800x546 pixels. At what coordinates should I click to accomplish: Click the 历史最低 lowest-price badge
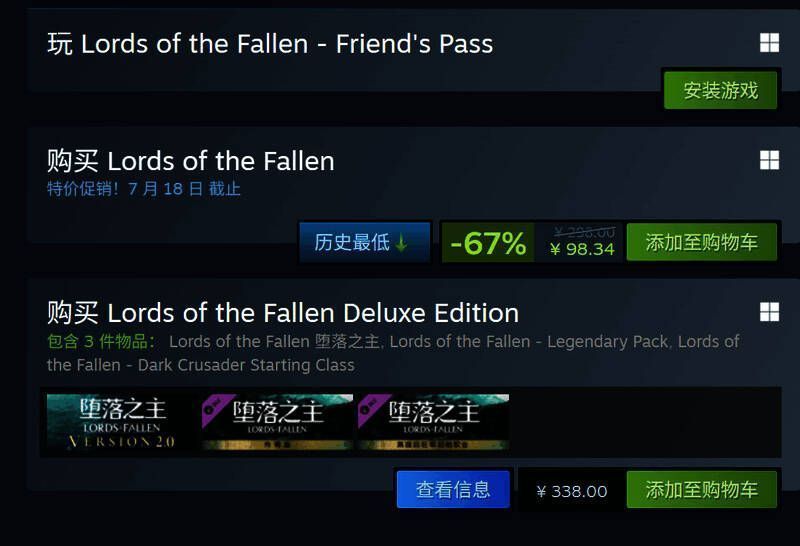coord(364,242)
